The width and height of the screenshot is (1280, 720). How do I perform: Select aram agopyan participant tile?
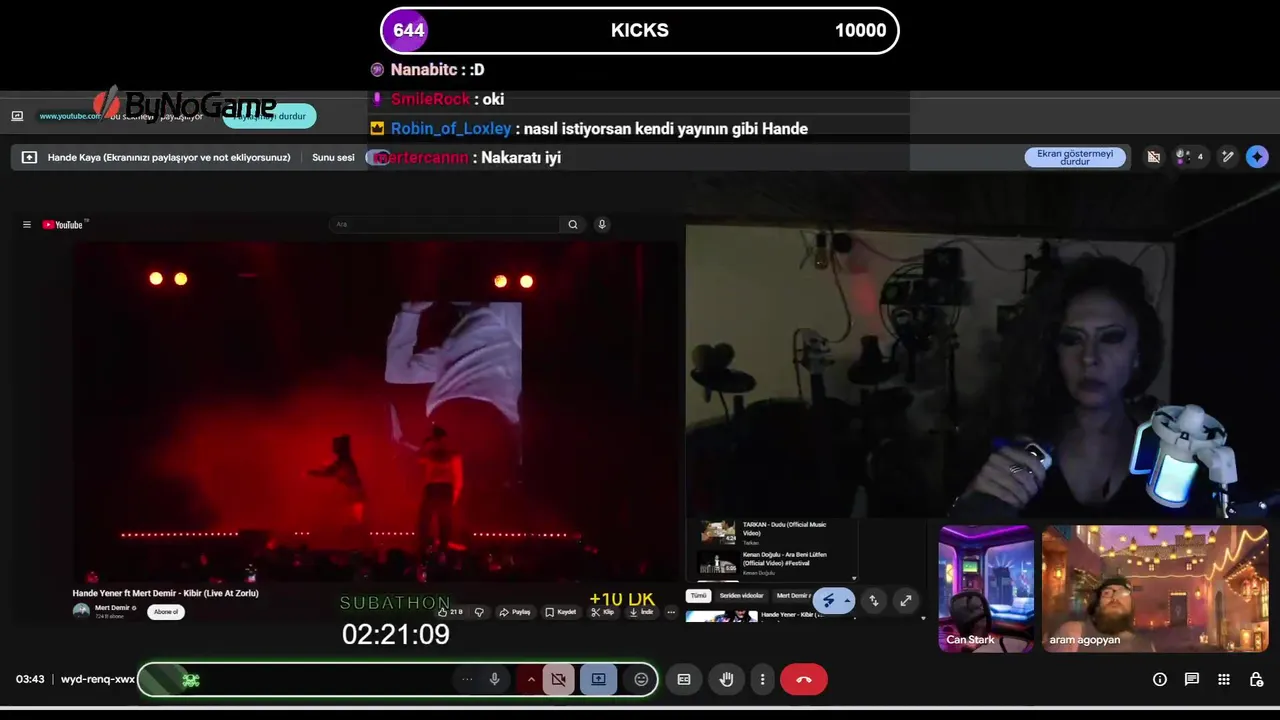(1155, 589)
